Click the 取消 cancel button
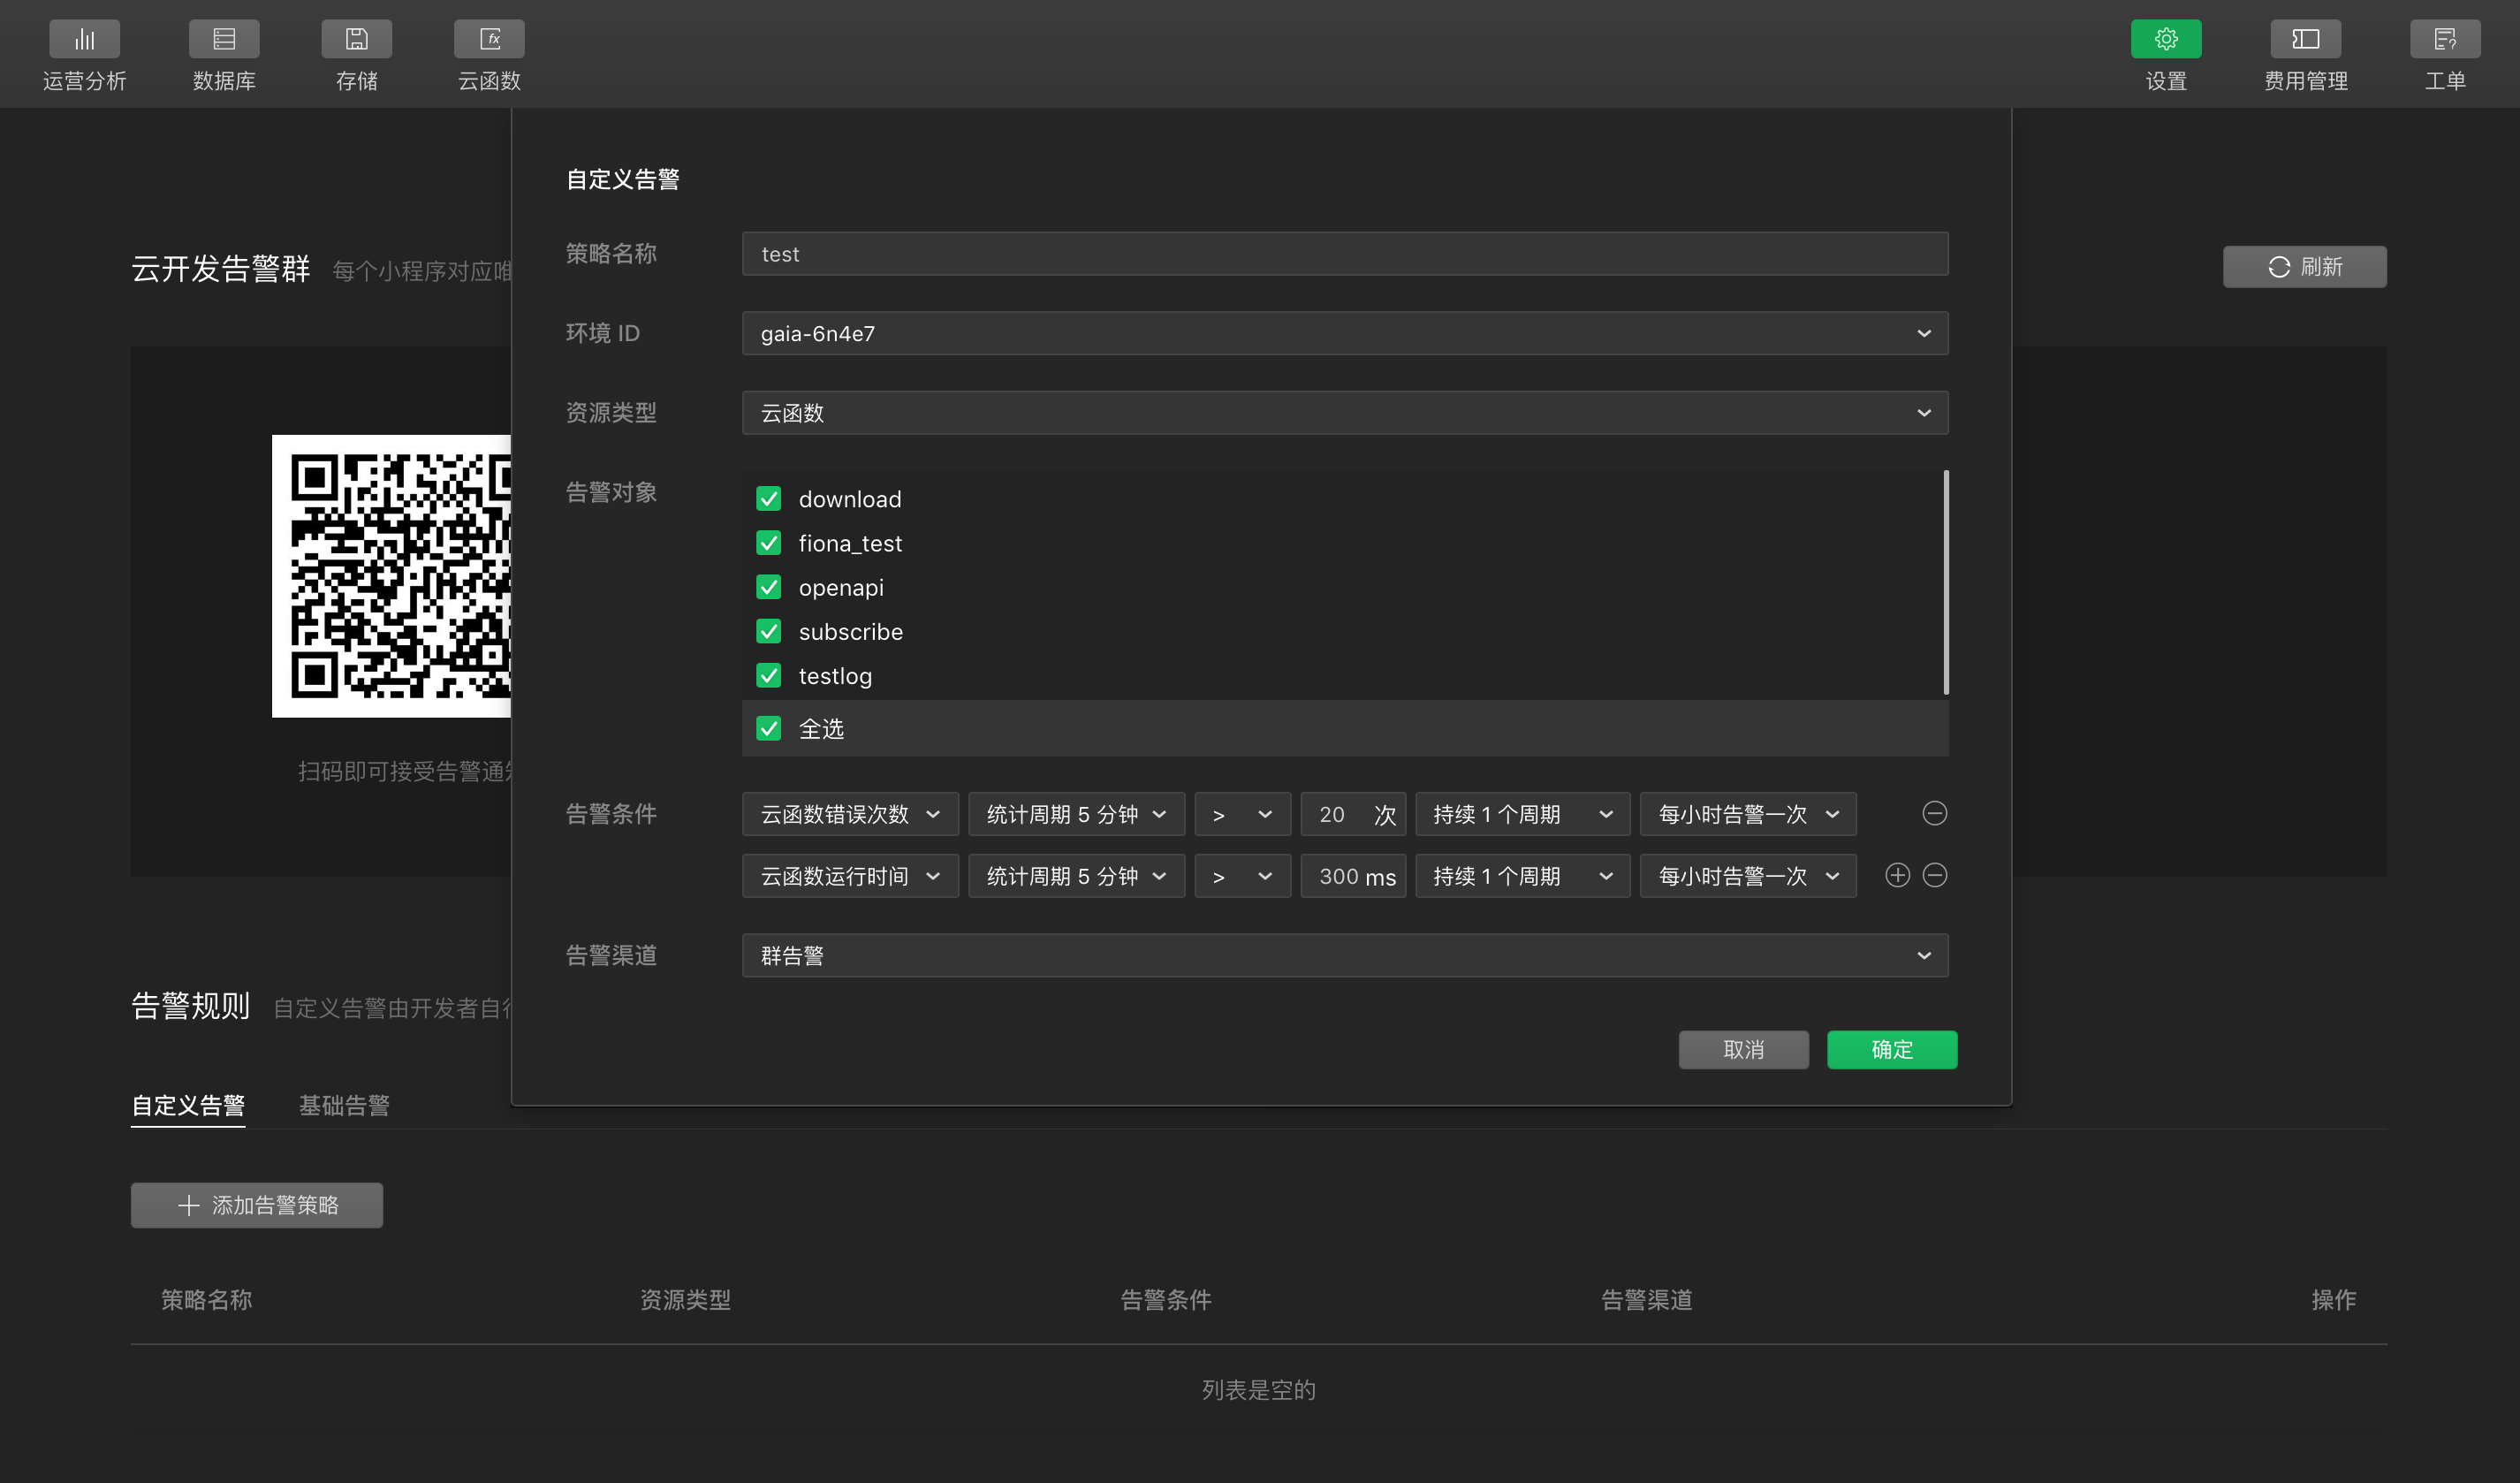Viewport: 2520px width, 1483px height. tap(1743, 1050)
